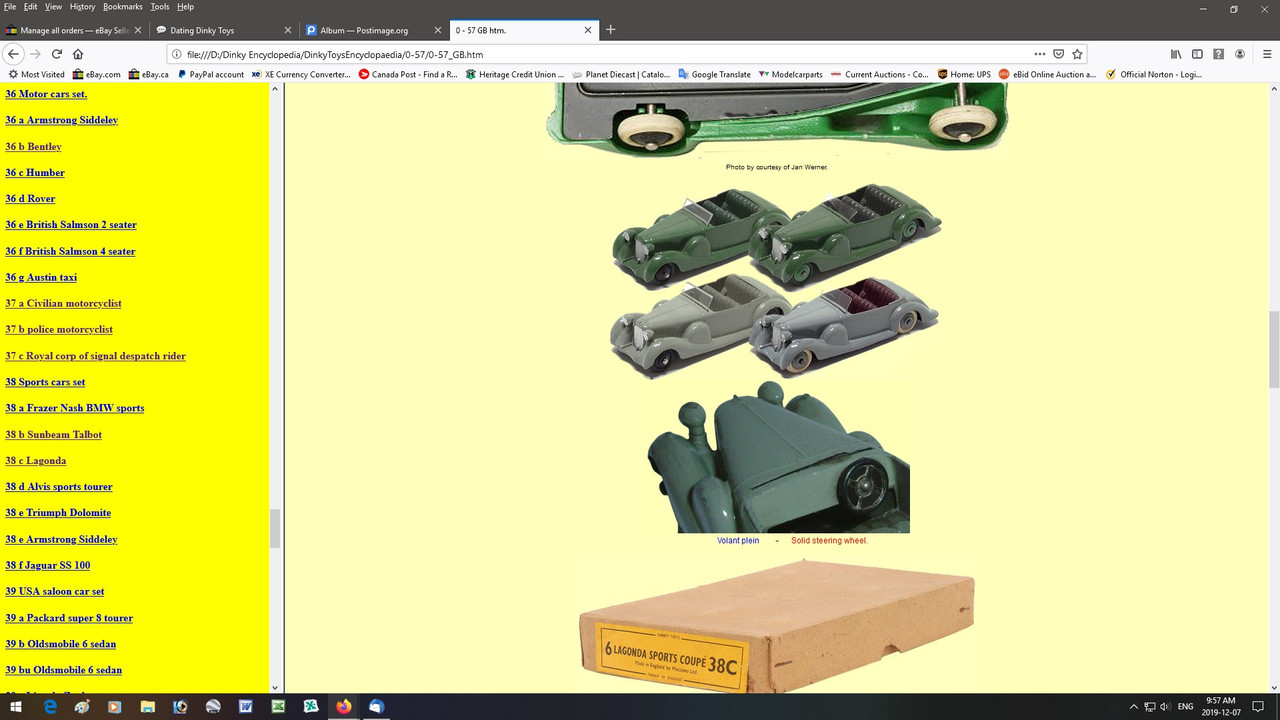Open the Home: UPS bookmark

click(x=963, y=74)
